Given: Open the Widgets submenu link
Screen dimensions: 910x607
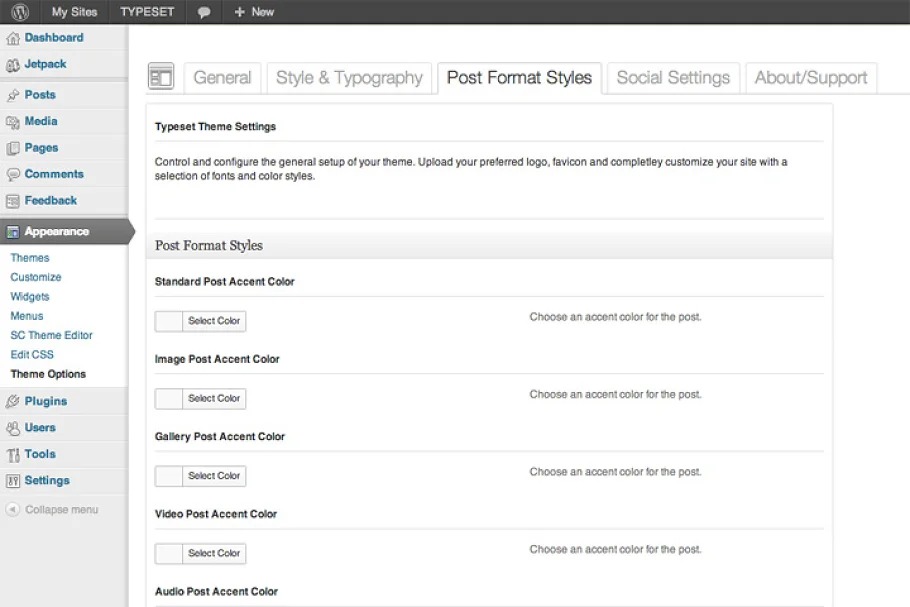Looking at the screenshot, I should tap(30, 297).
